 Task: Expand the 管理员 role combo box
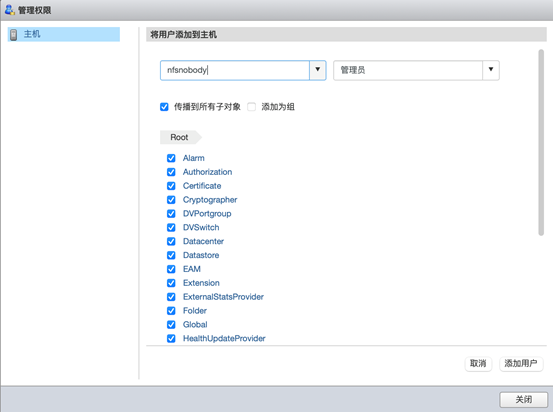pyautogui.click(x=416, y=70)
